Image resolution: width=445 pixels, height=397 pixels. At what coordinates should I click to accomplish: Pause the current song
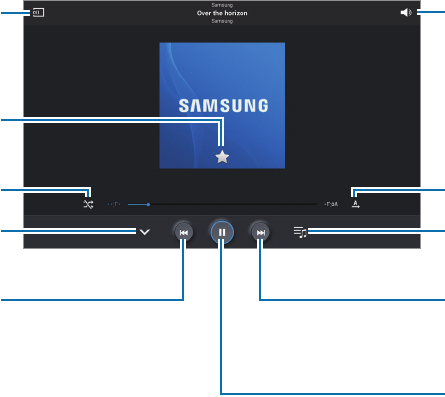pos(222,232)
